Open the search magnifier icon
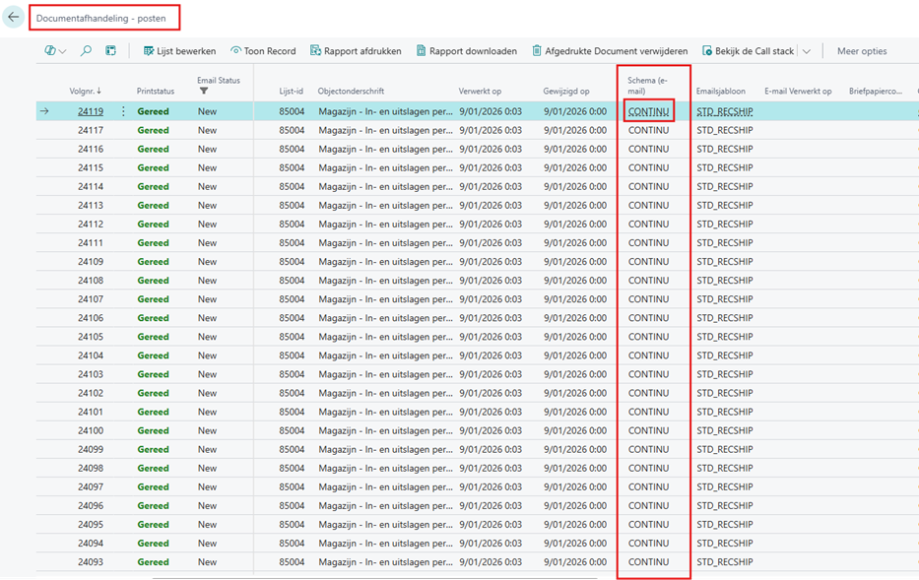 point(86,51)
